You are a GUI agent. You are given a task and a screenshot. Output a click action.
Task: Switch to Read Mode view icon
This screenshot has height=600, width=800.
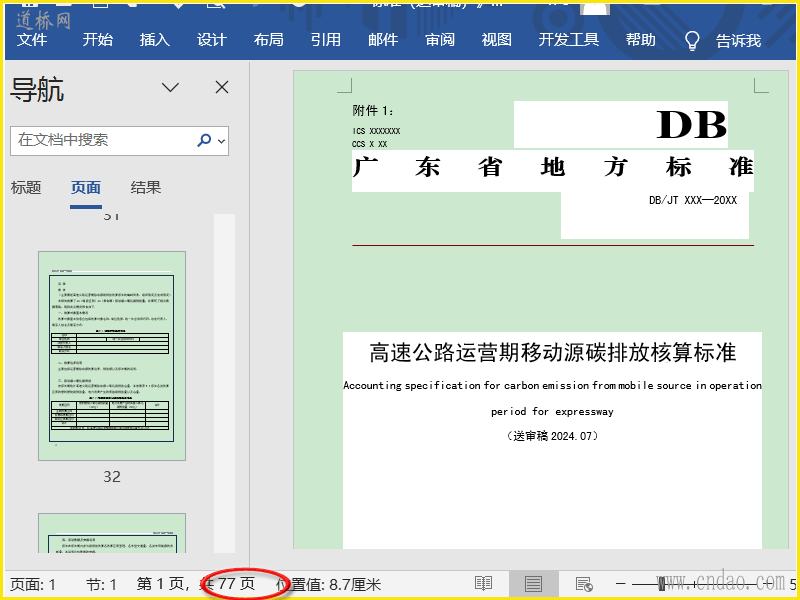pyautogui.click(x=483, y=583)
